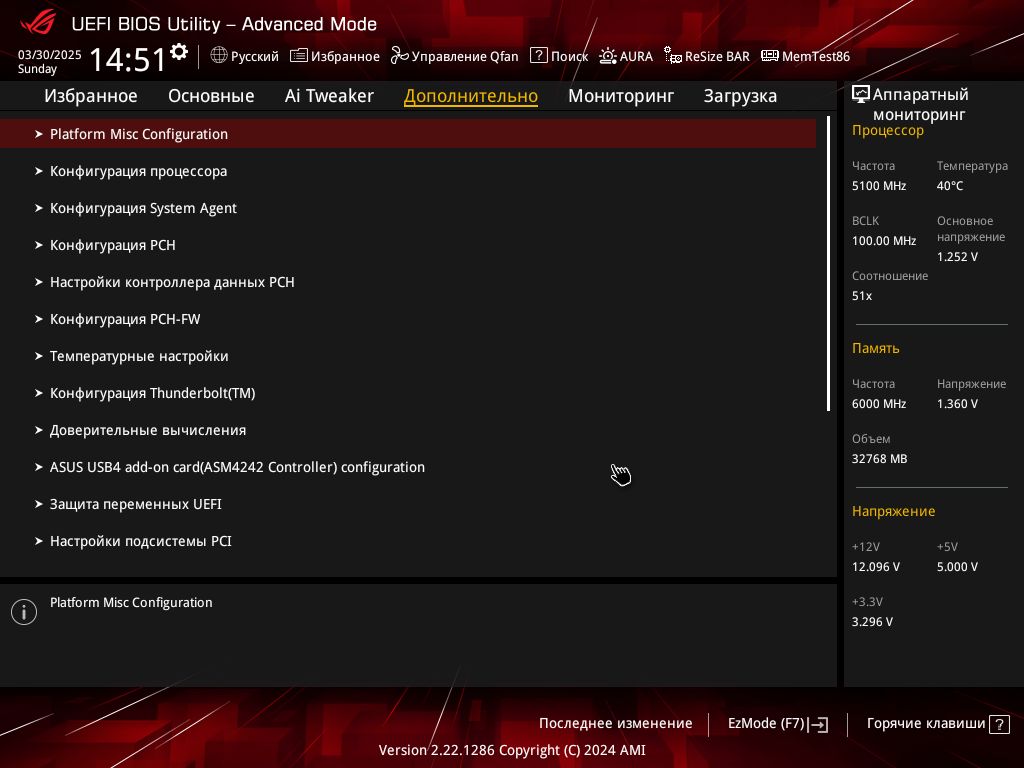The height and width of the screenshot is (768, 1024).
Task: Open ASUS USB4 add-on card configuration
Action: tap(237, 467)
